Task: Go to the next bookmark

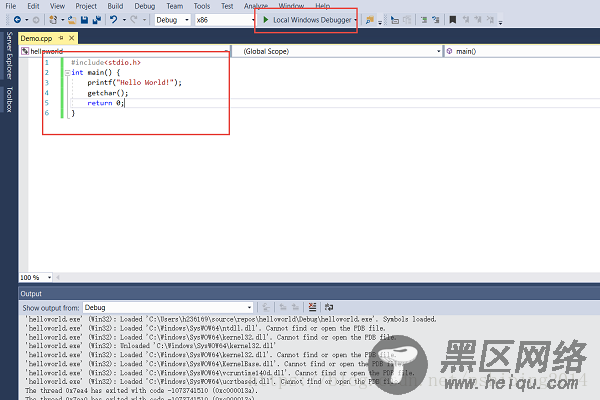Action: [x=478, y=20]
